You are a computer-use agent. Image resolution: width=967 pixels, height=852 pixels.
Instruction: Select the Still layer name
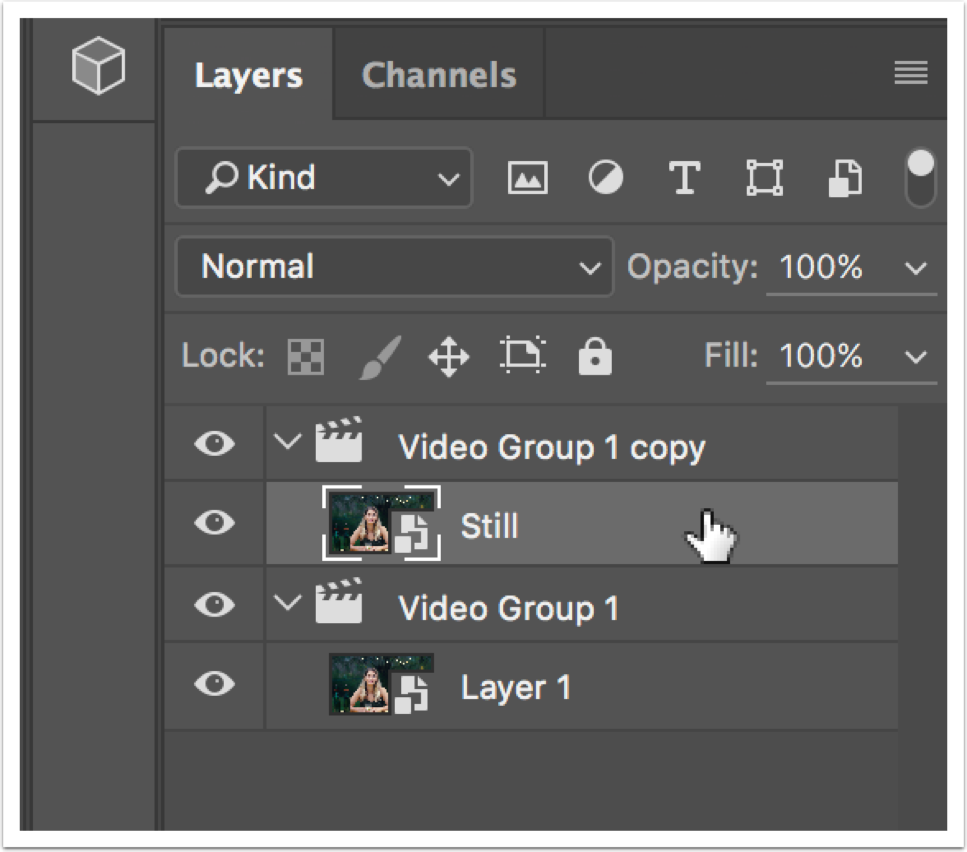(490, 526)
